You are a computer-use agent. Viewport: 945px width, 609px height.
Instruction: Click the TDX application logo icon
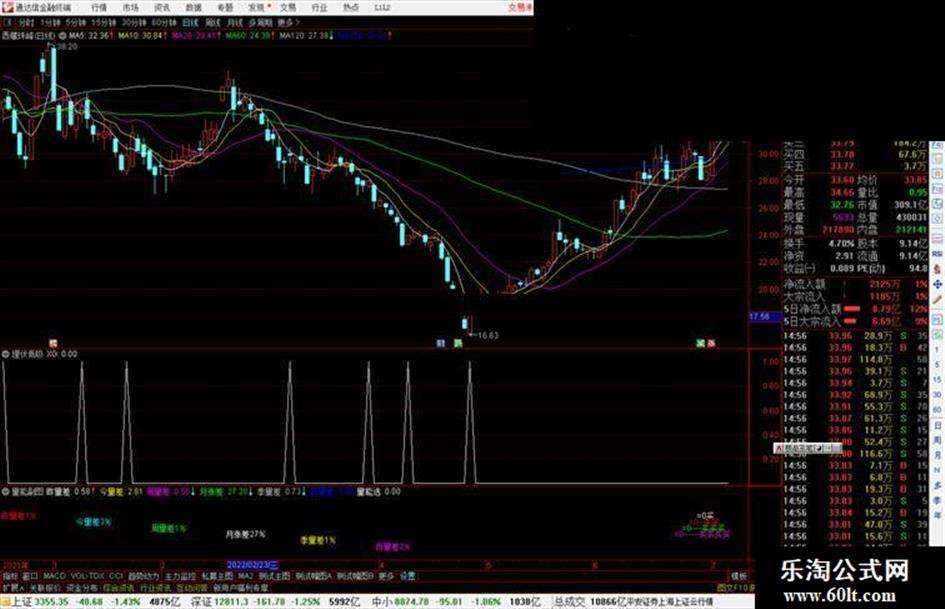(x=7, y=7)
